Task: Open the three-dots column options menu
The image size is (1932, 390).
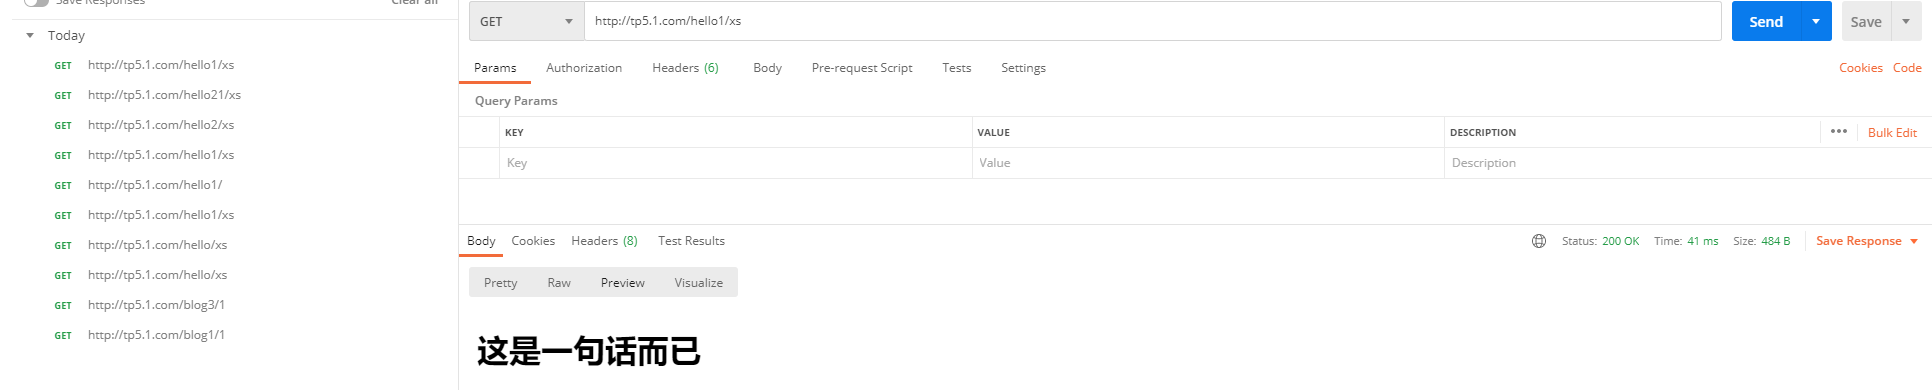Action: 1839,131
